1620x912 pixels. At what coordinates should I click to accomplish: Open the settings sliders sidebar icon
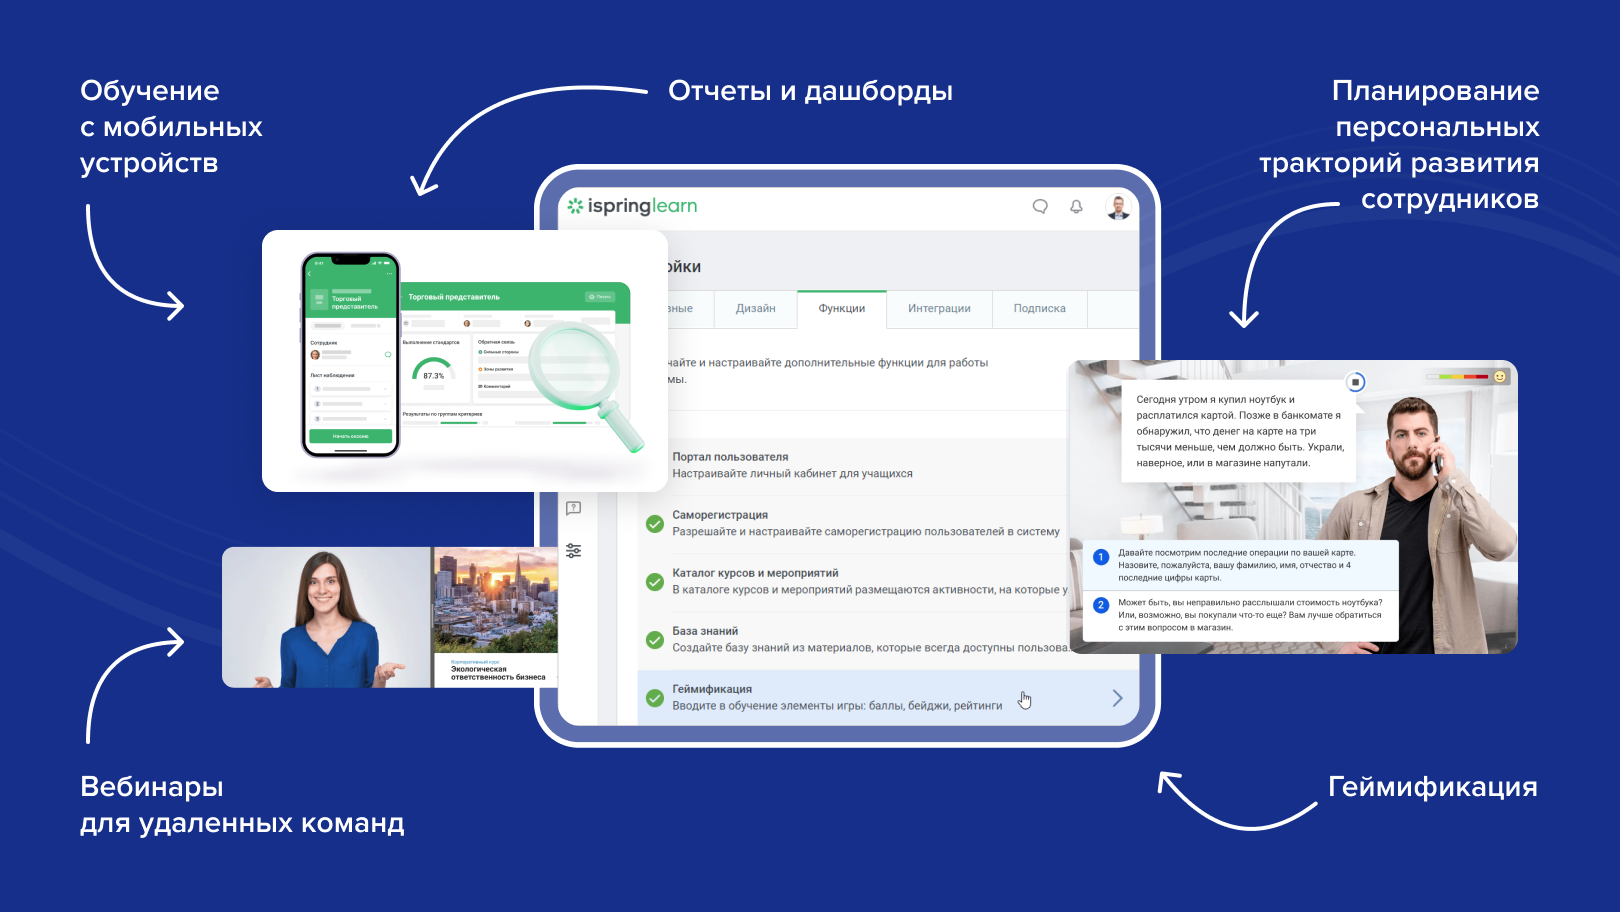573,551
